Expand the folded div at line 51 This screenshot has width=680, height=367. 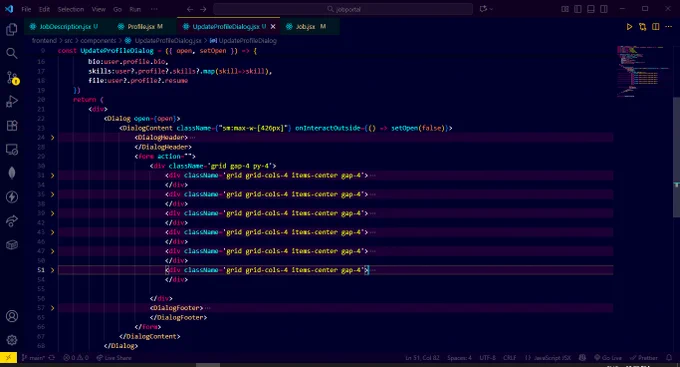click(52, 270)
